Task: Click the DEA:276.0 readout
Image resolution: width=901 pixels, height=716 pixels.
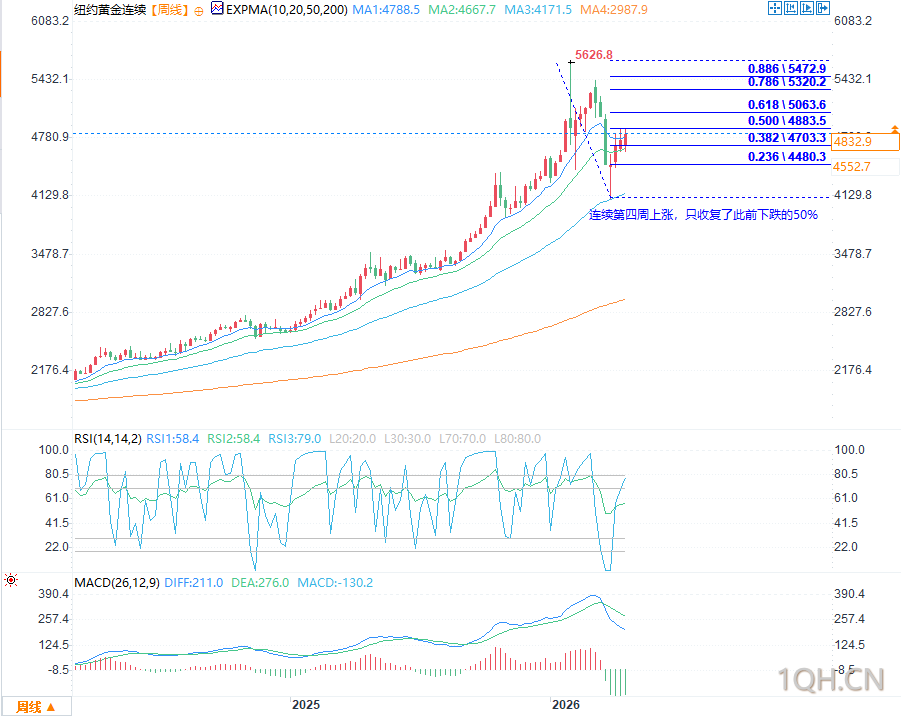Action: coord(260,583)
